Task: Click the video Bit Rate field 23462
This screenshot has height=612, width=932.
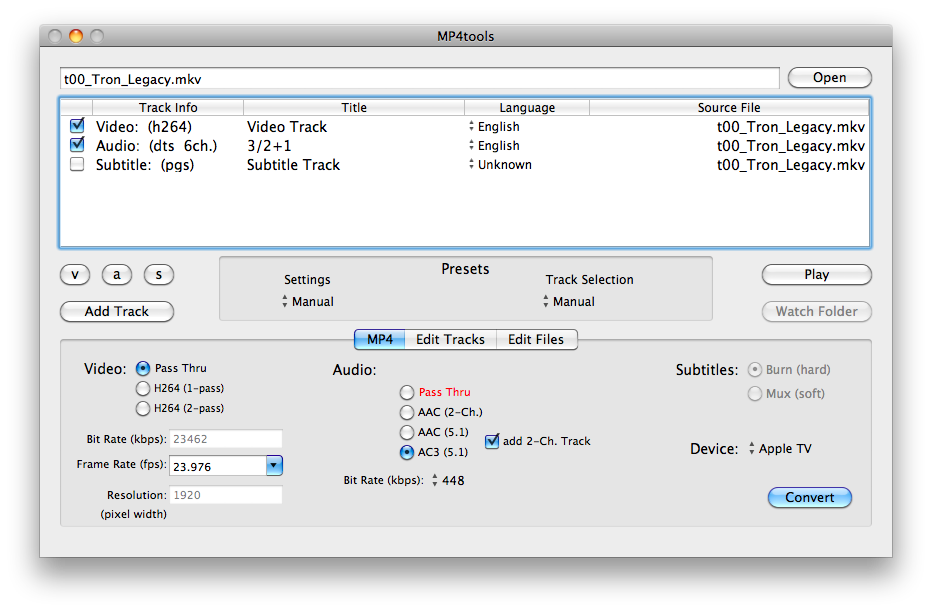Action: [226, 439]
